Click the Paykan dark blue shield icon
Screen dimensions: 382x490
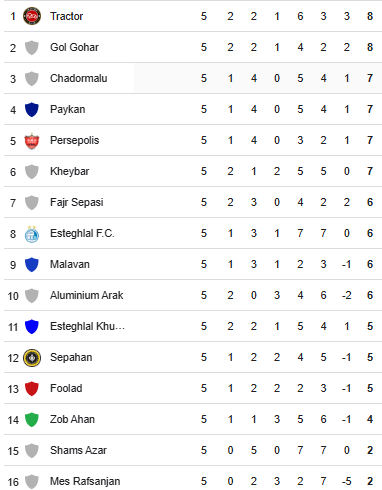32,110
